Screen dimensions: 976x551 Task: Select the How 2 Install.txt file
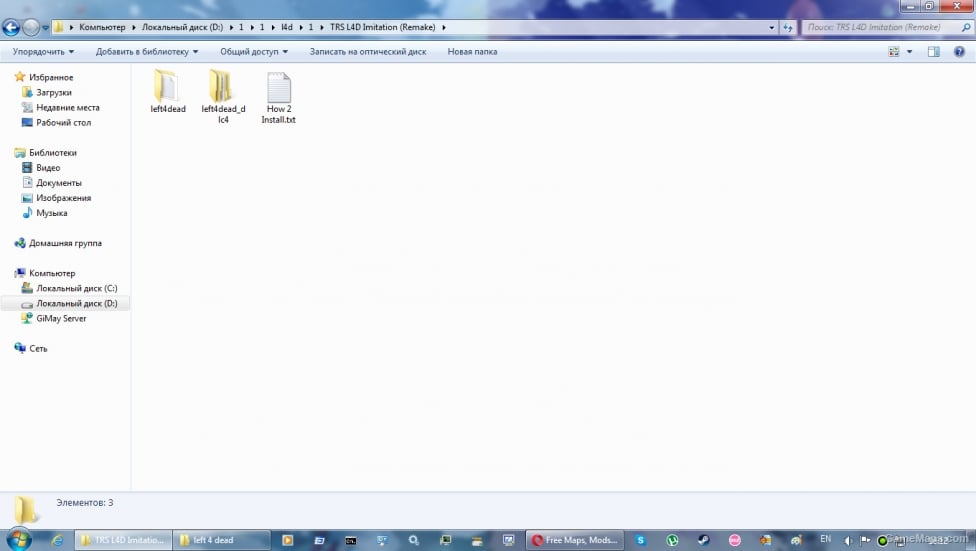tap(278, 98)
